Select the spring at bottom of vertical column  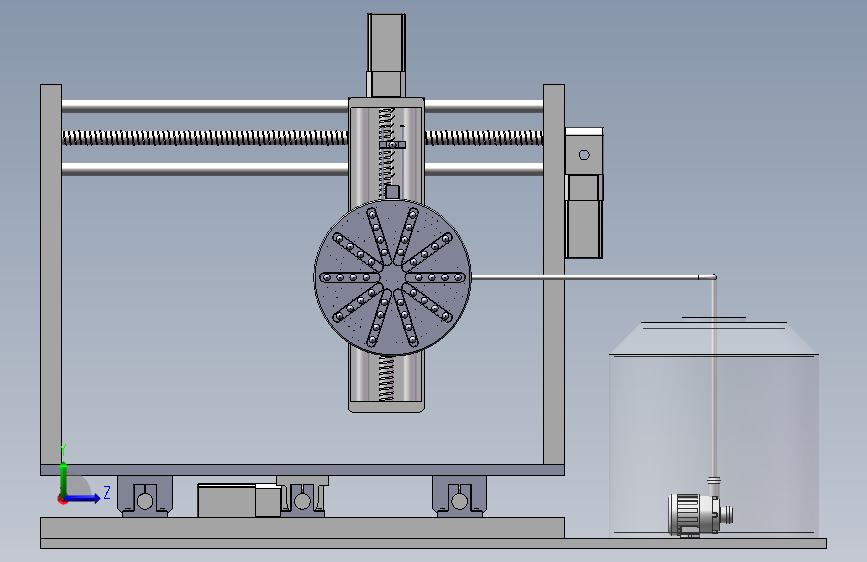tap(387, 378)
